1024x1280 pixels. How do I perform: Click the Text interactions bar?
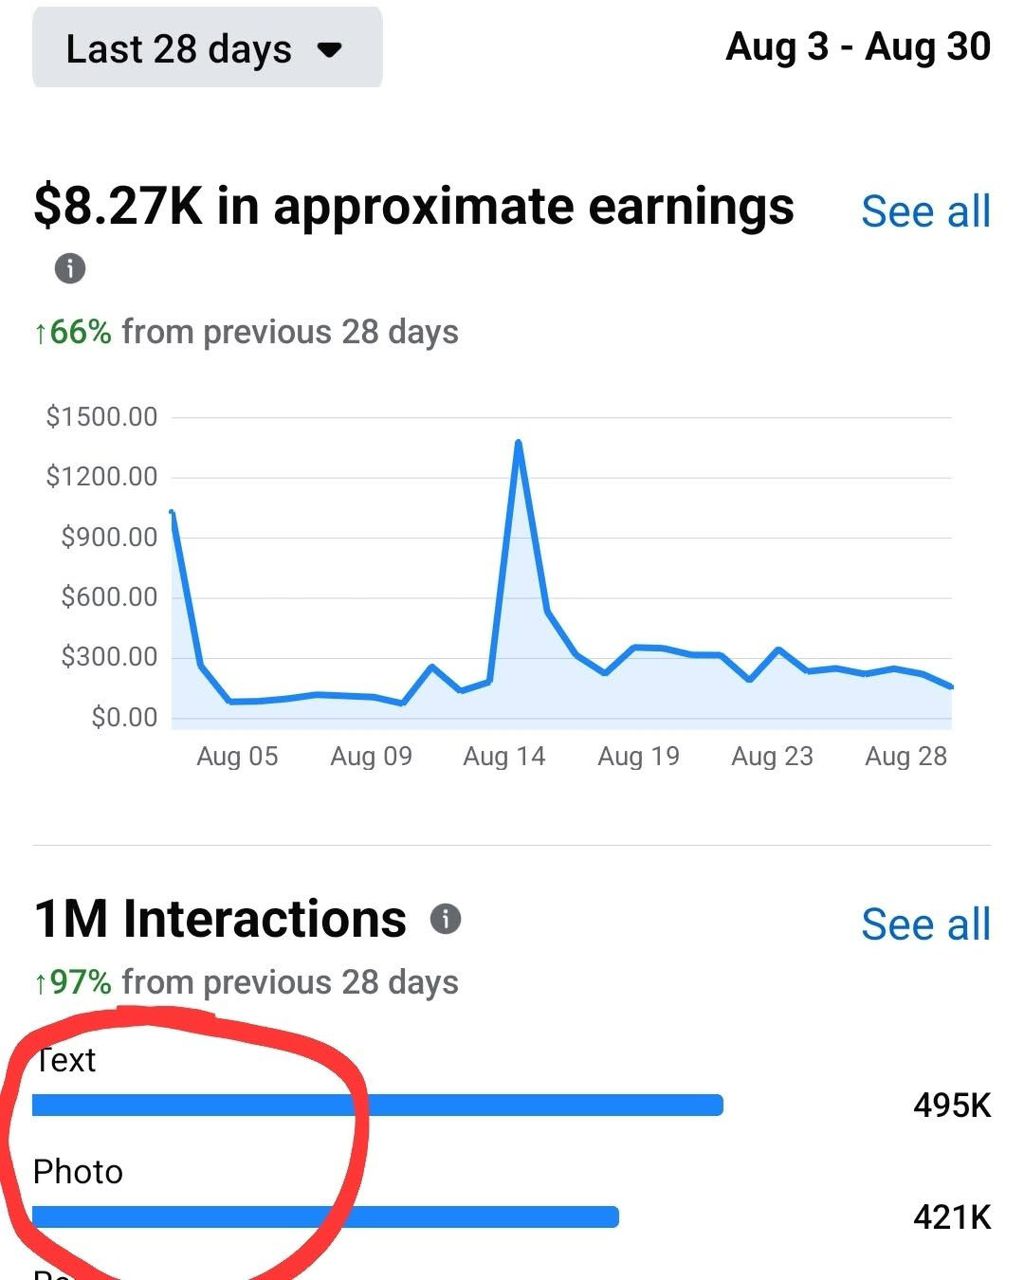(377, 1105)
